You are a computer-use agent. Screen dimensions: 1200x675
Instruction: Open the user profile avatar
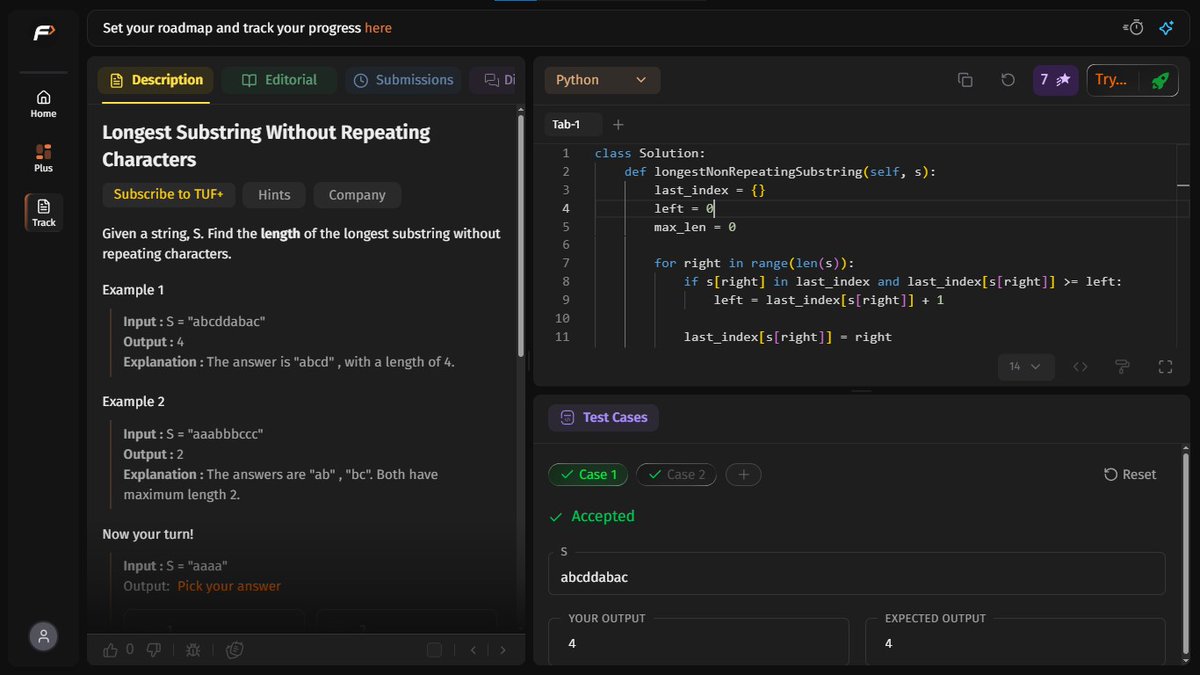(x=43, y=636)
